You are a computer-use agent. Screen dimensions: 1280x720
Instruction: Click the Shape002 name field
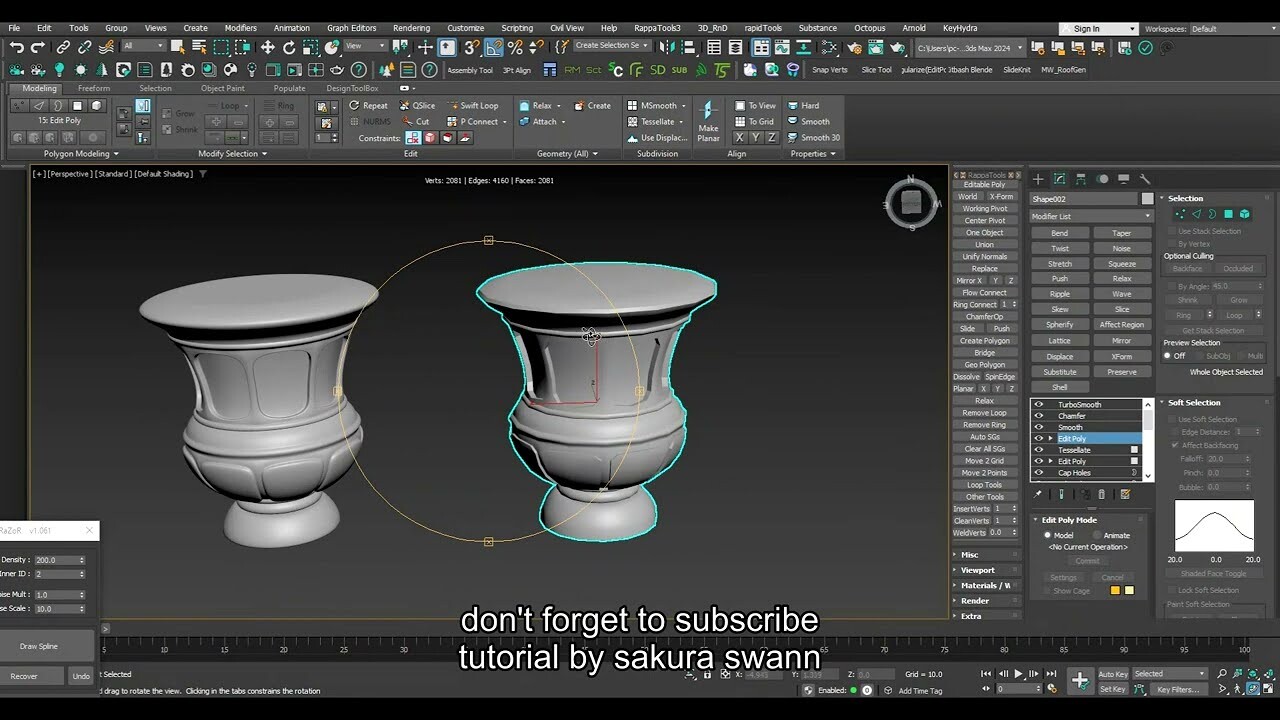(1085, 198)
